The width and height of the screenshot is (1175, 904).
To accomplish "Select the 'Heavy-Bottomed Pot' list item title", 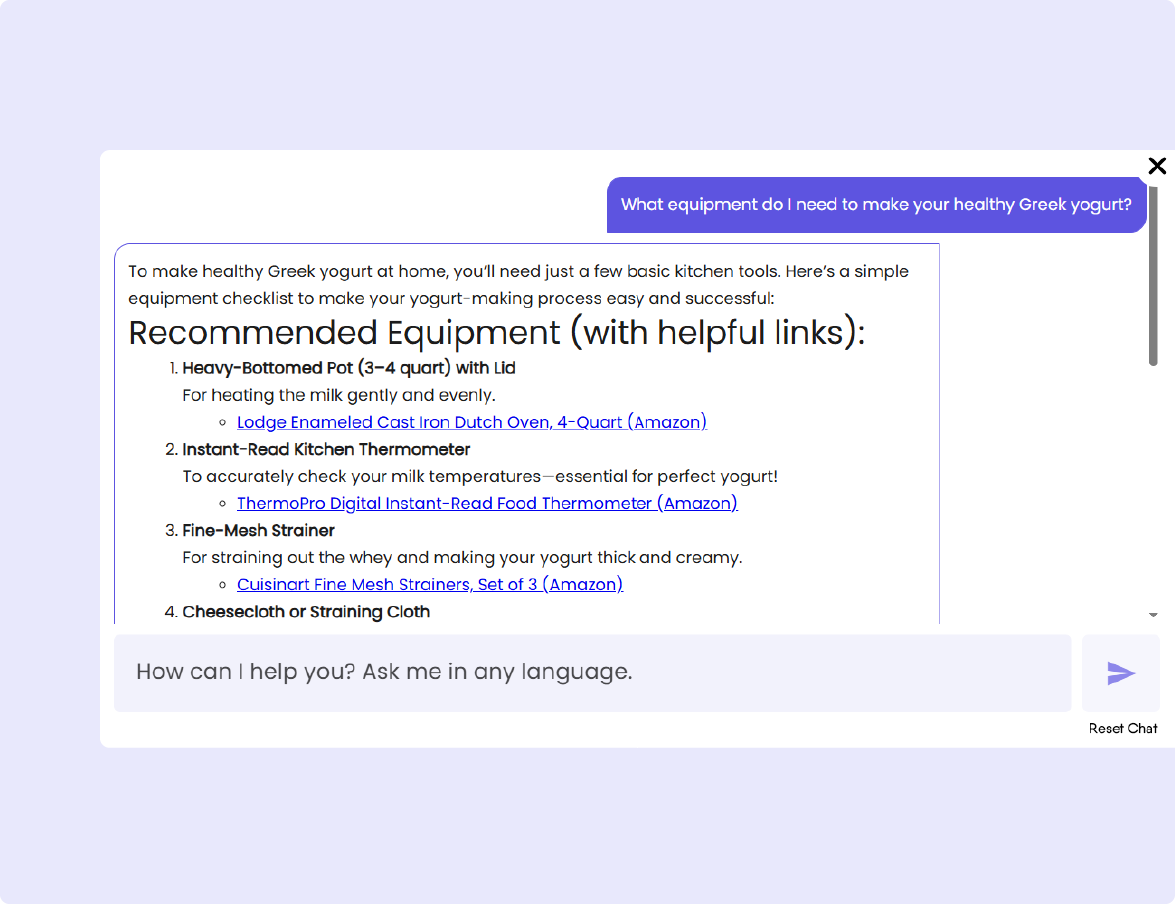I will pos(348,368).
